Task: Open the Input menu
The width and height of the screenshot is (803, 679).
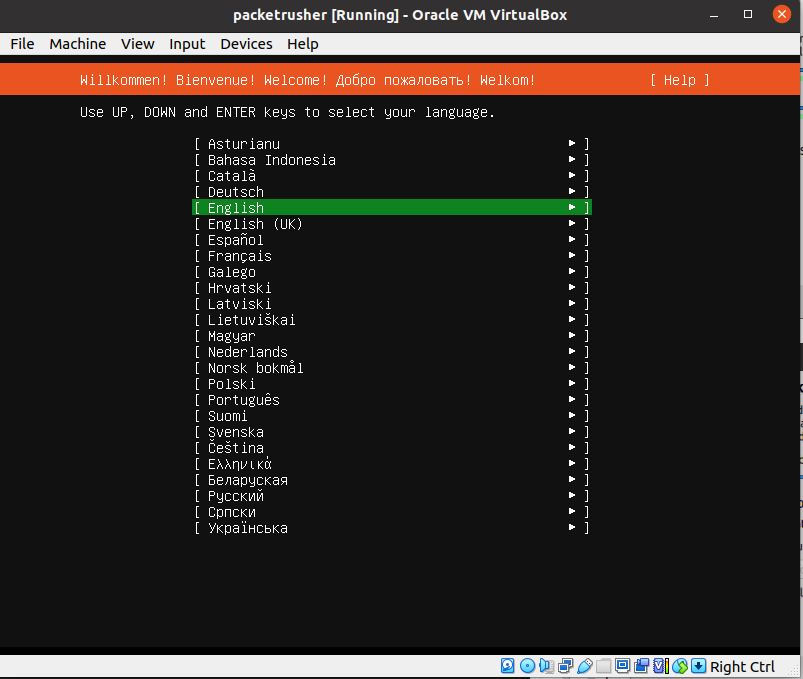Action: pyautogui.click(x=187, y=44)
